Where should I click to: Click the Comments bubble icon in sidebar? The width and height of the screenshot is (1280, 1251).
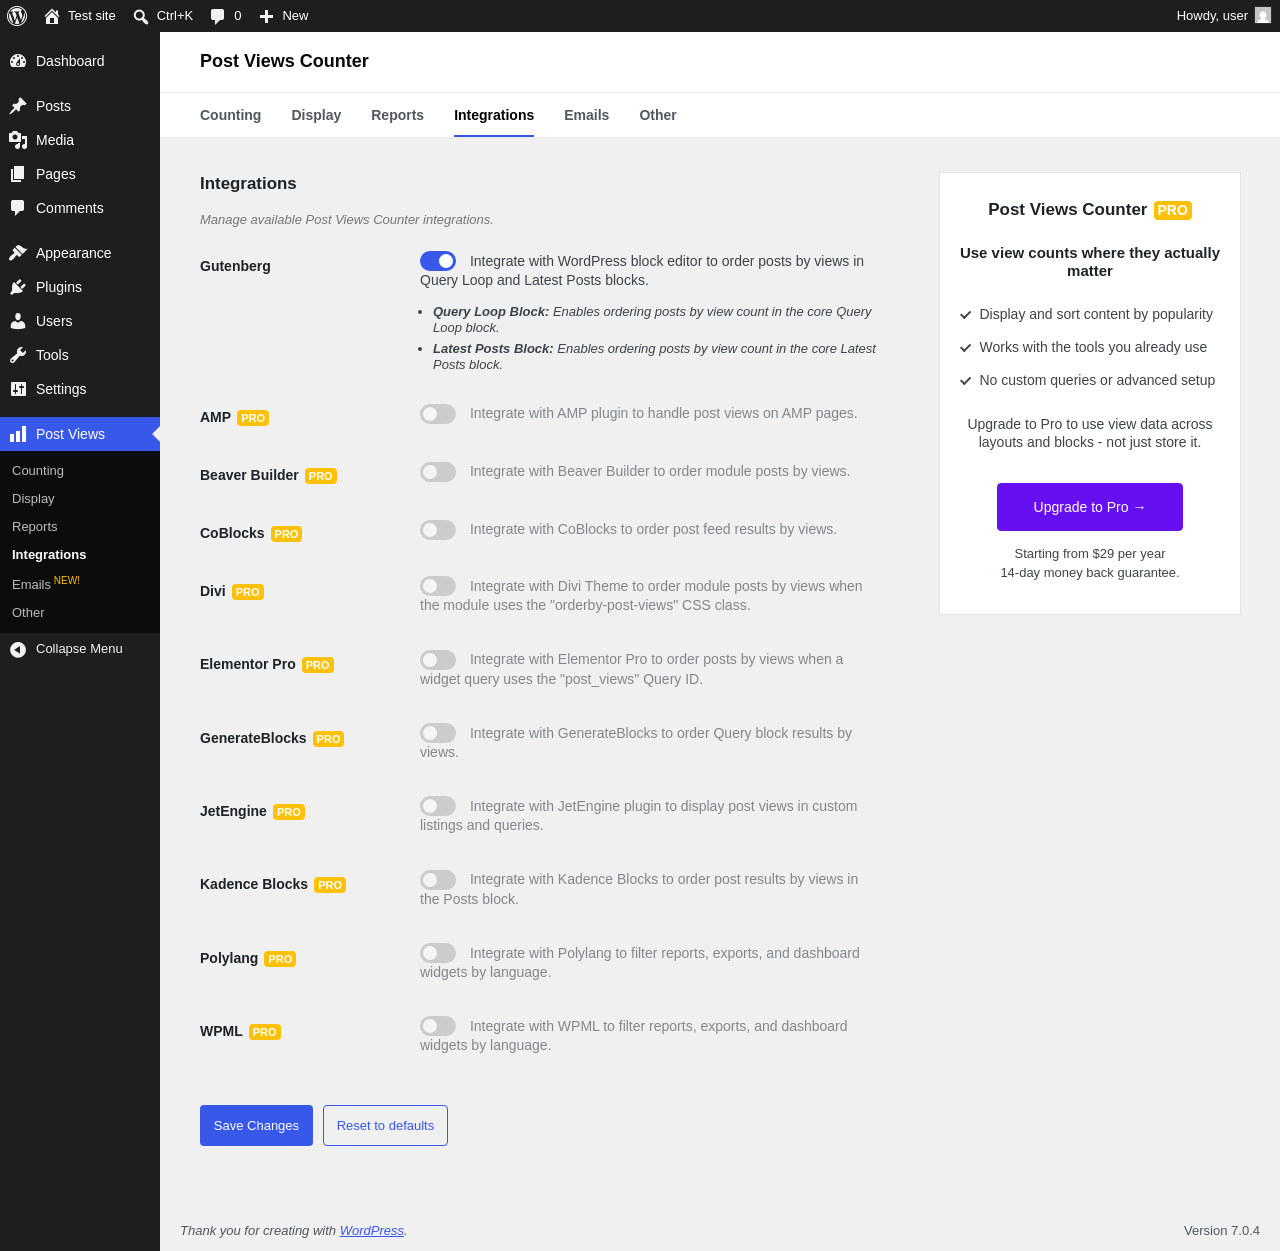coord(18,208)
